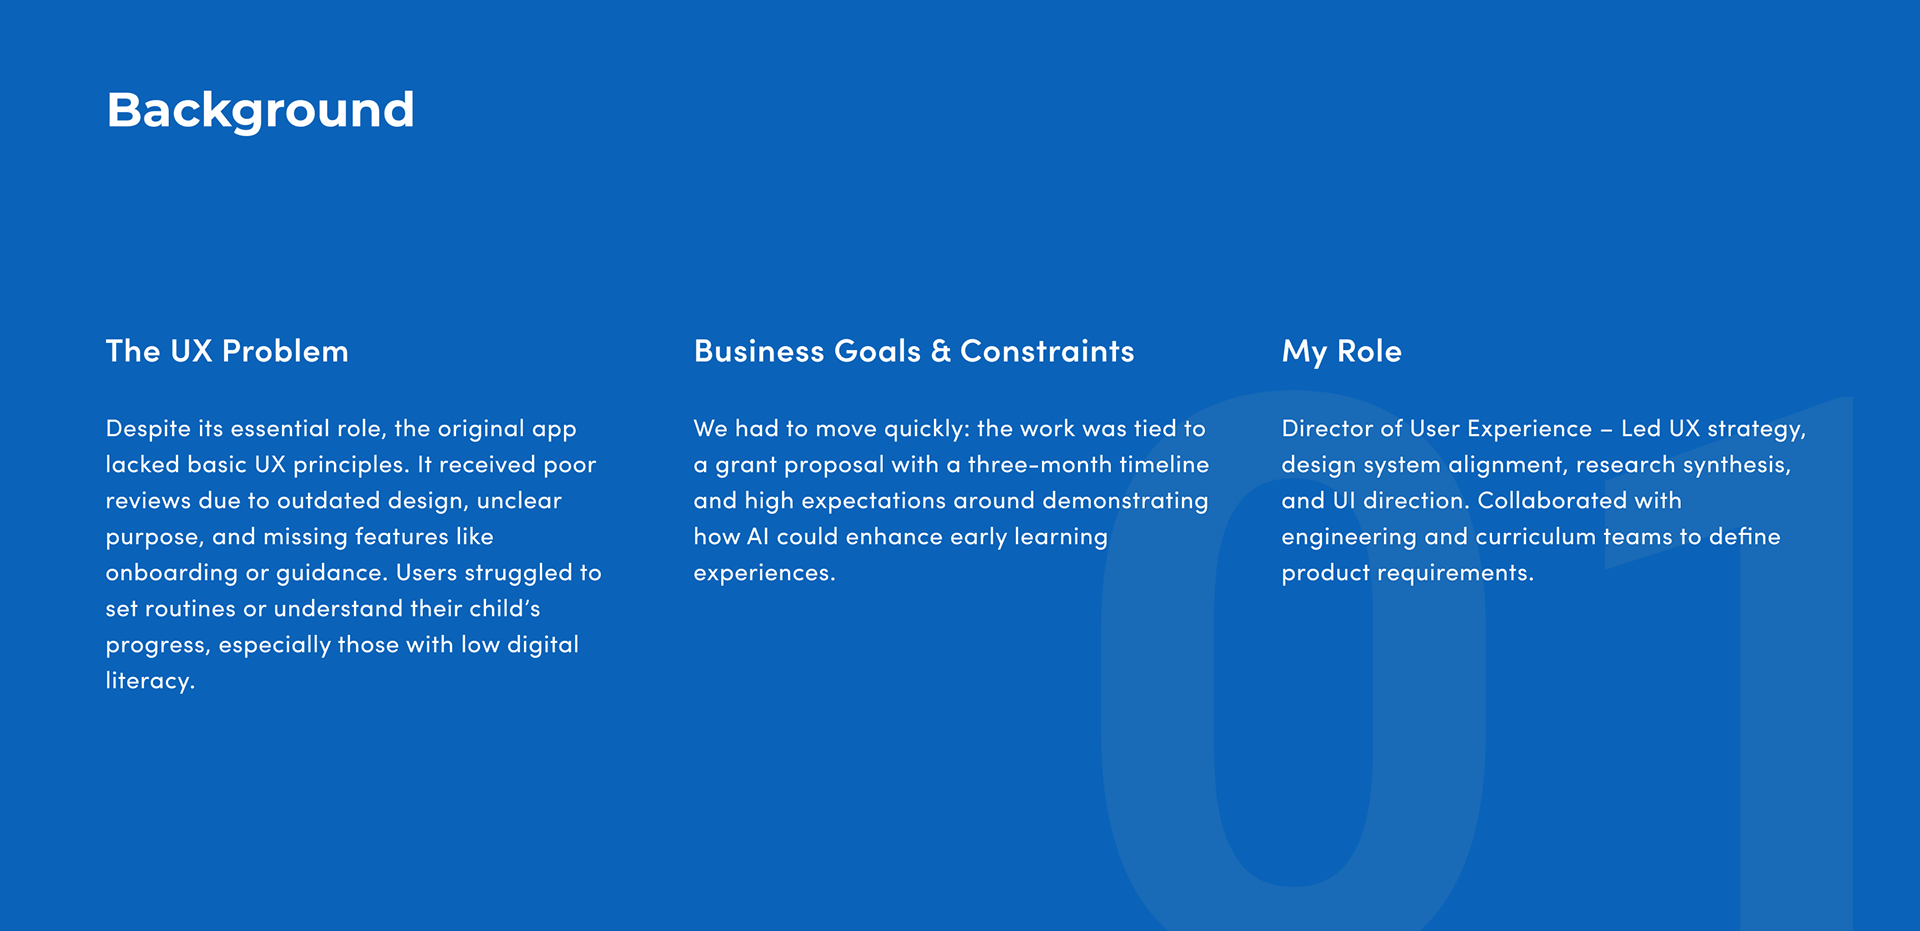The image size is (1920, 931).
Task: Click line 'purpose, and missing features like'
Action: 299,537
